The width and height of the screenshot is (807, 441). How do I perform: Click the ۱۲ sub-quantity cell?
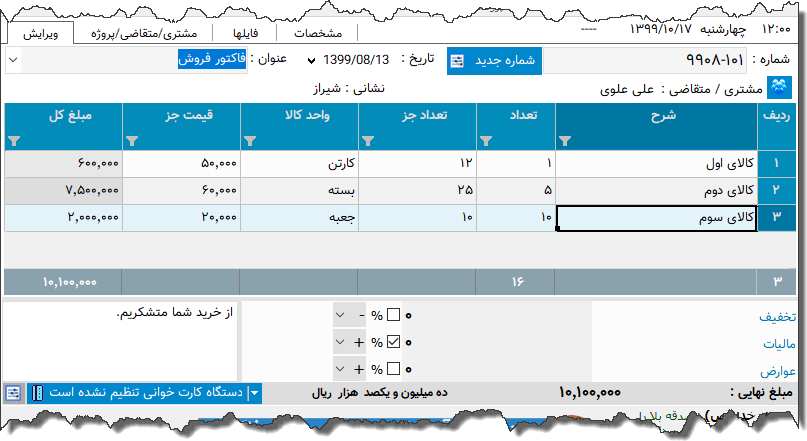point(417,164)
